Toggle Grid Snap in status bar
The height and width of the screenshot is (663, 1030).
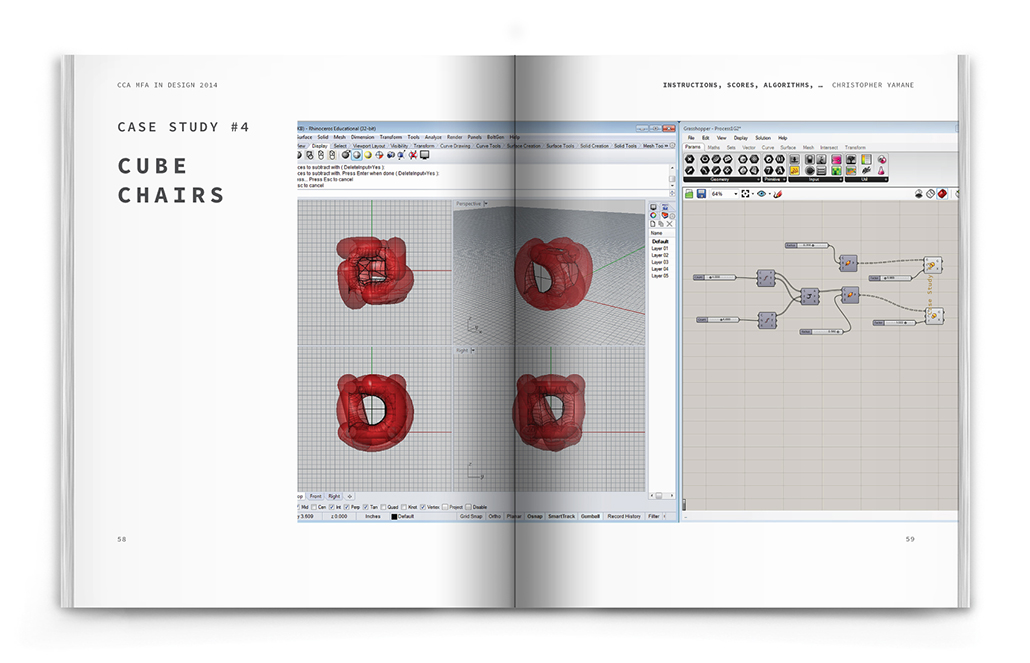(x=471, y=516)
